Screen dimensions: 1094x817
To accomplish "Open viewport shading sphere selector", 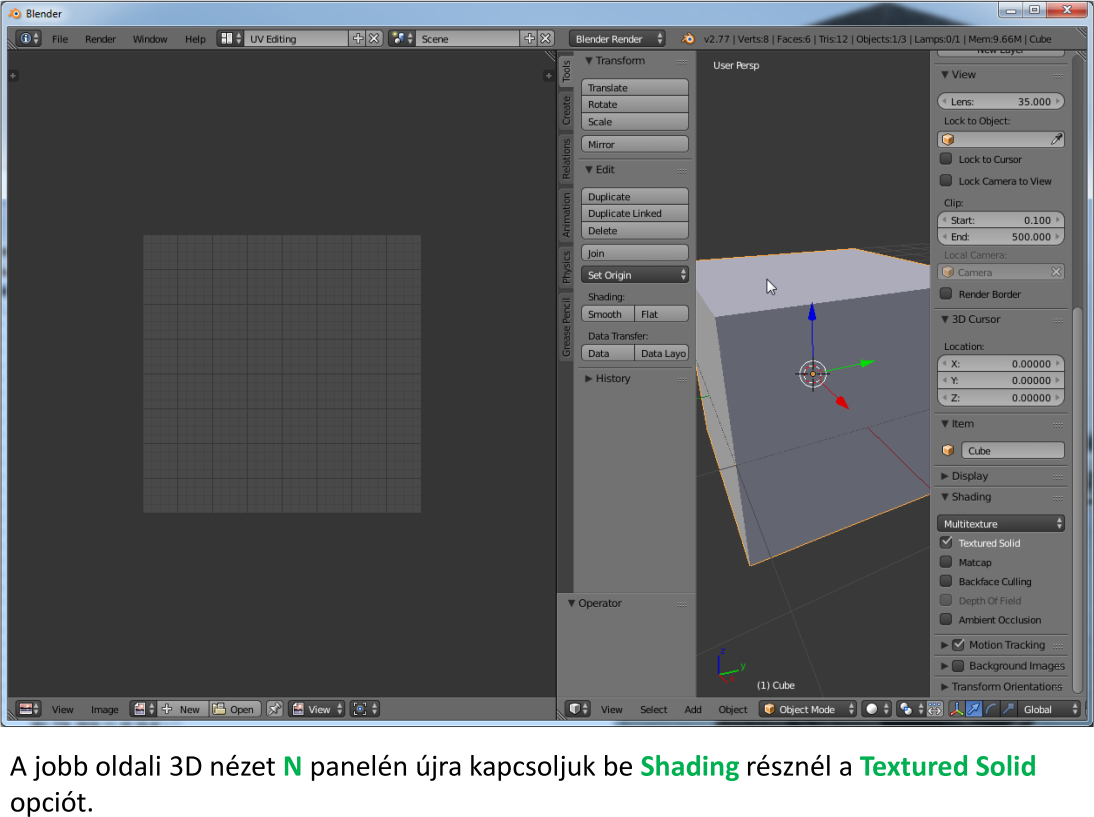I will click(876, 709).
